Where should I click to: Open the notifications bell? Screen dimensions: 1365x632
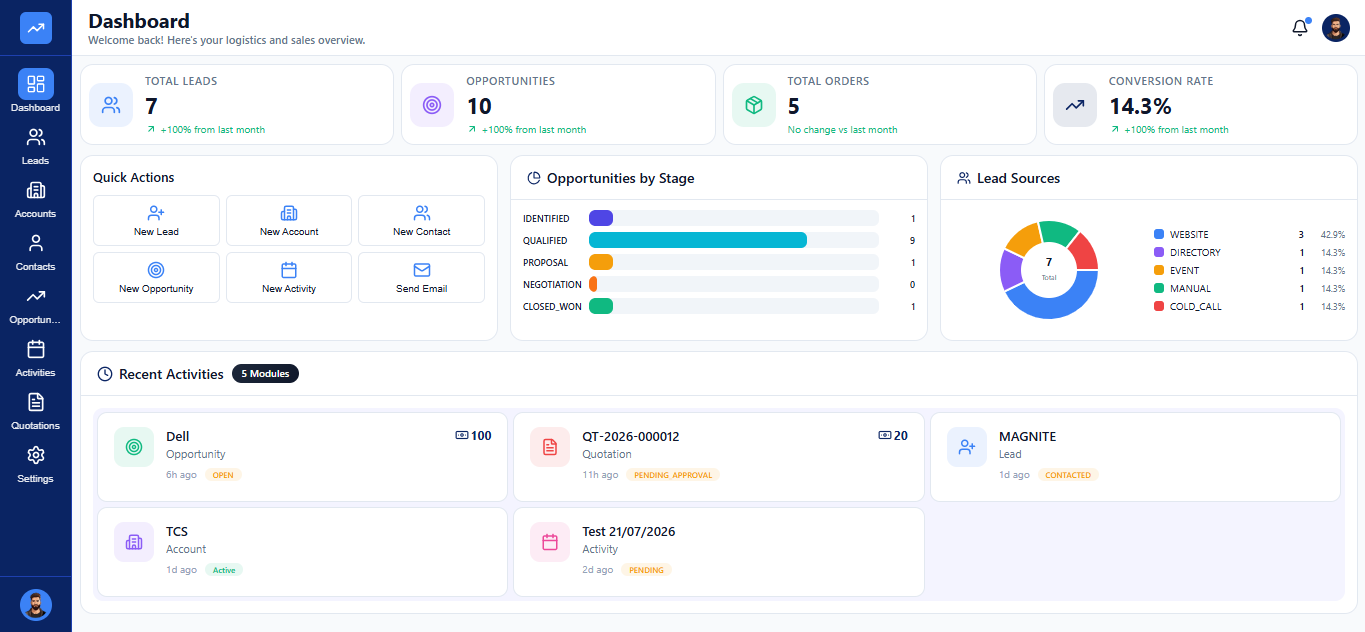click(x=1300, y=28)
